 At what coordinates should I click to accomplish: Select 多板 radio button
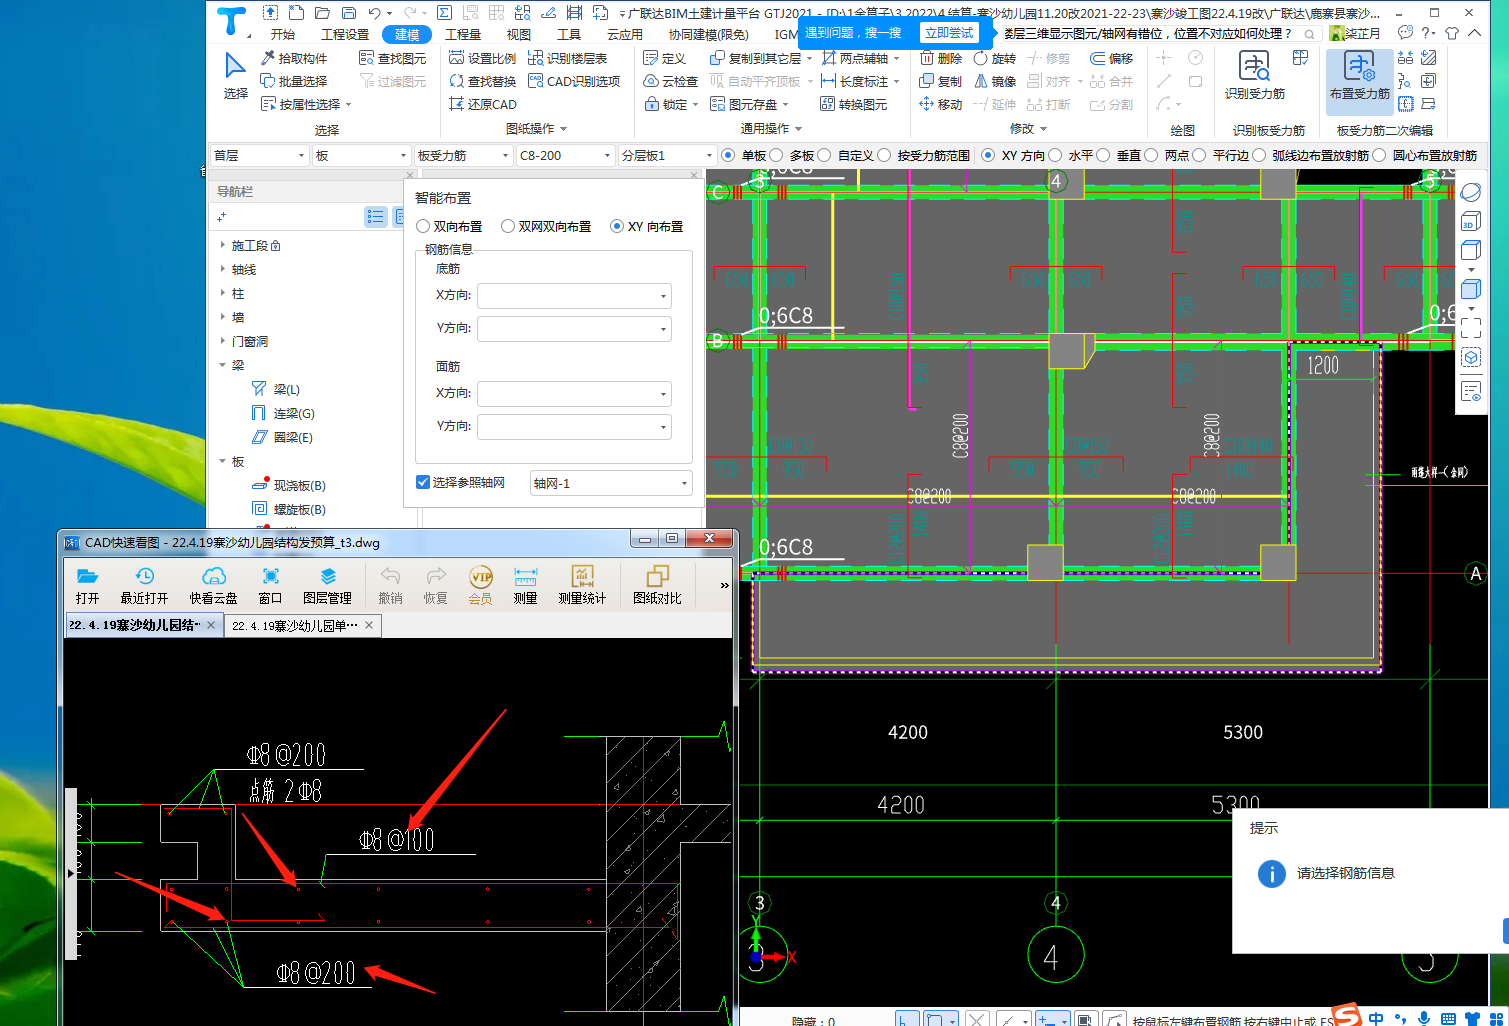[776, 155]
